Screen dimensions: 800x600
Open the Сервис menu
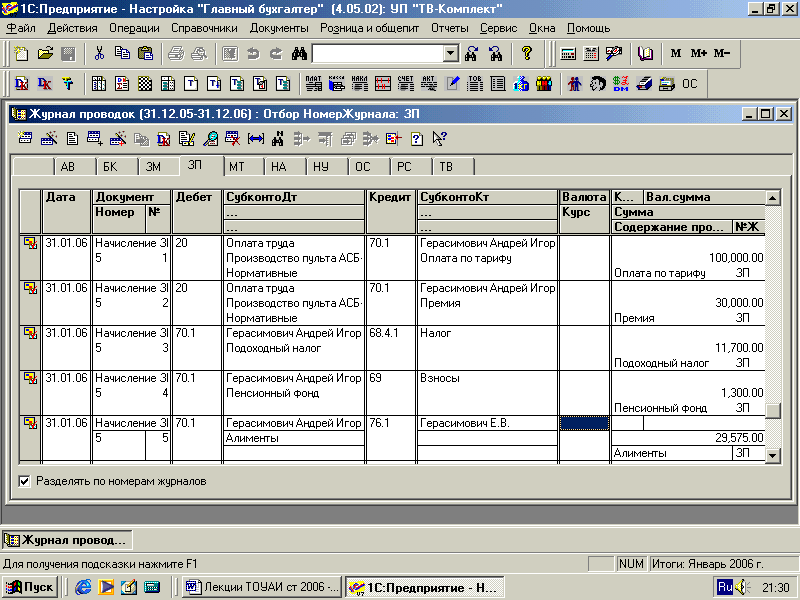point(498,28)
